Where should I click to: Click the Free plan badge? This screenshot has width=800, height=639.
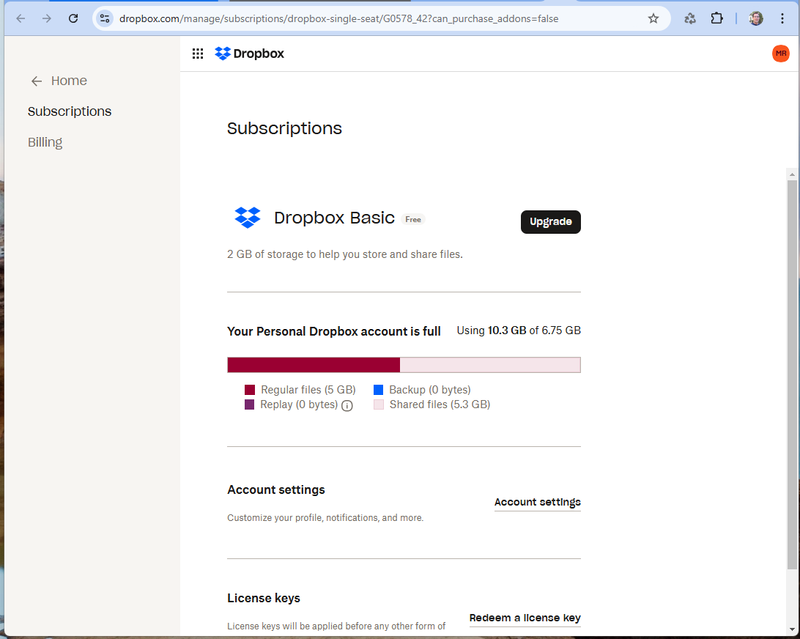coord(413,219)
